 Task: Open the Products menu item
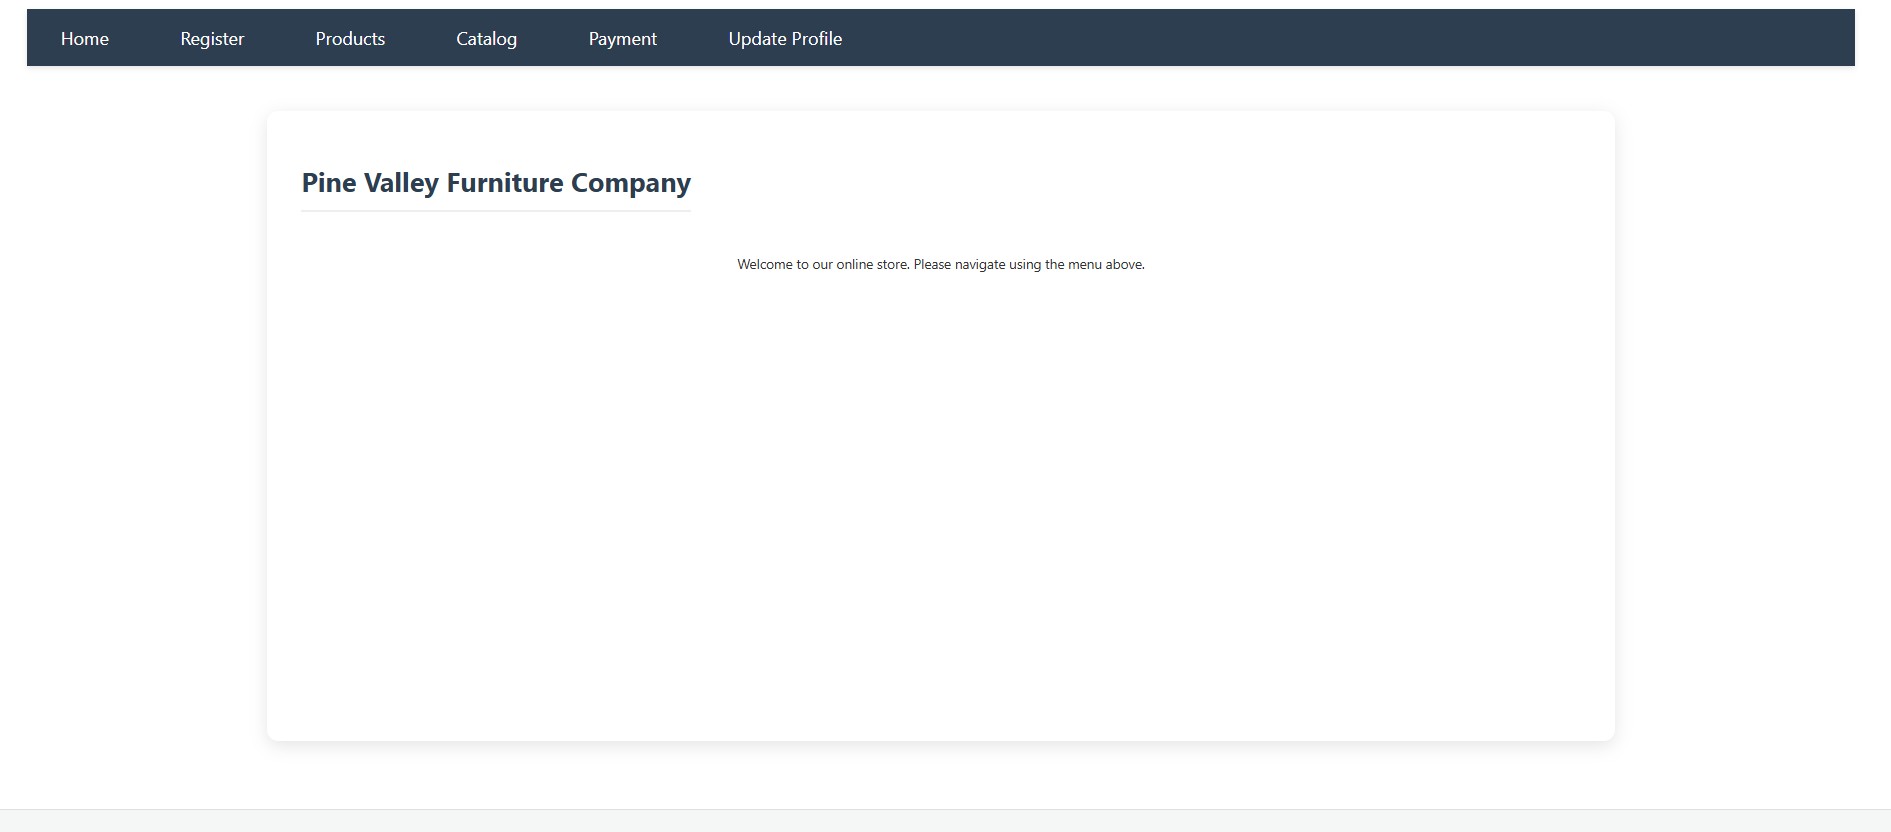tap(350, 39)
